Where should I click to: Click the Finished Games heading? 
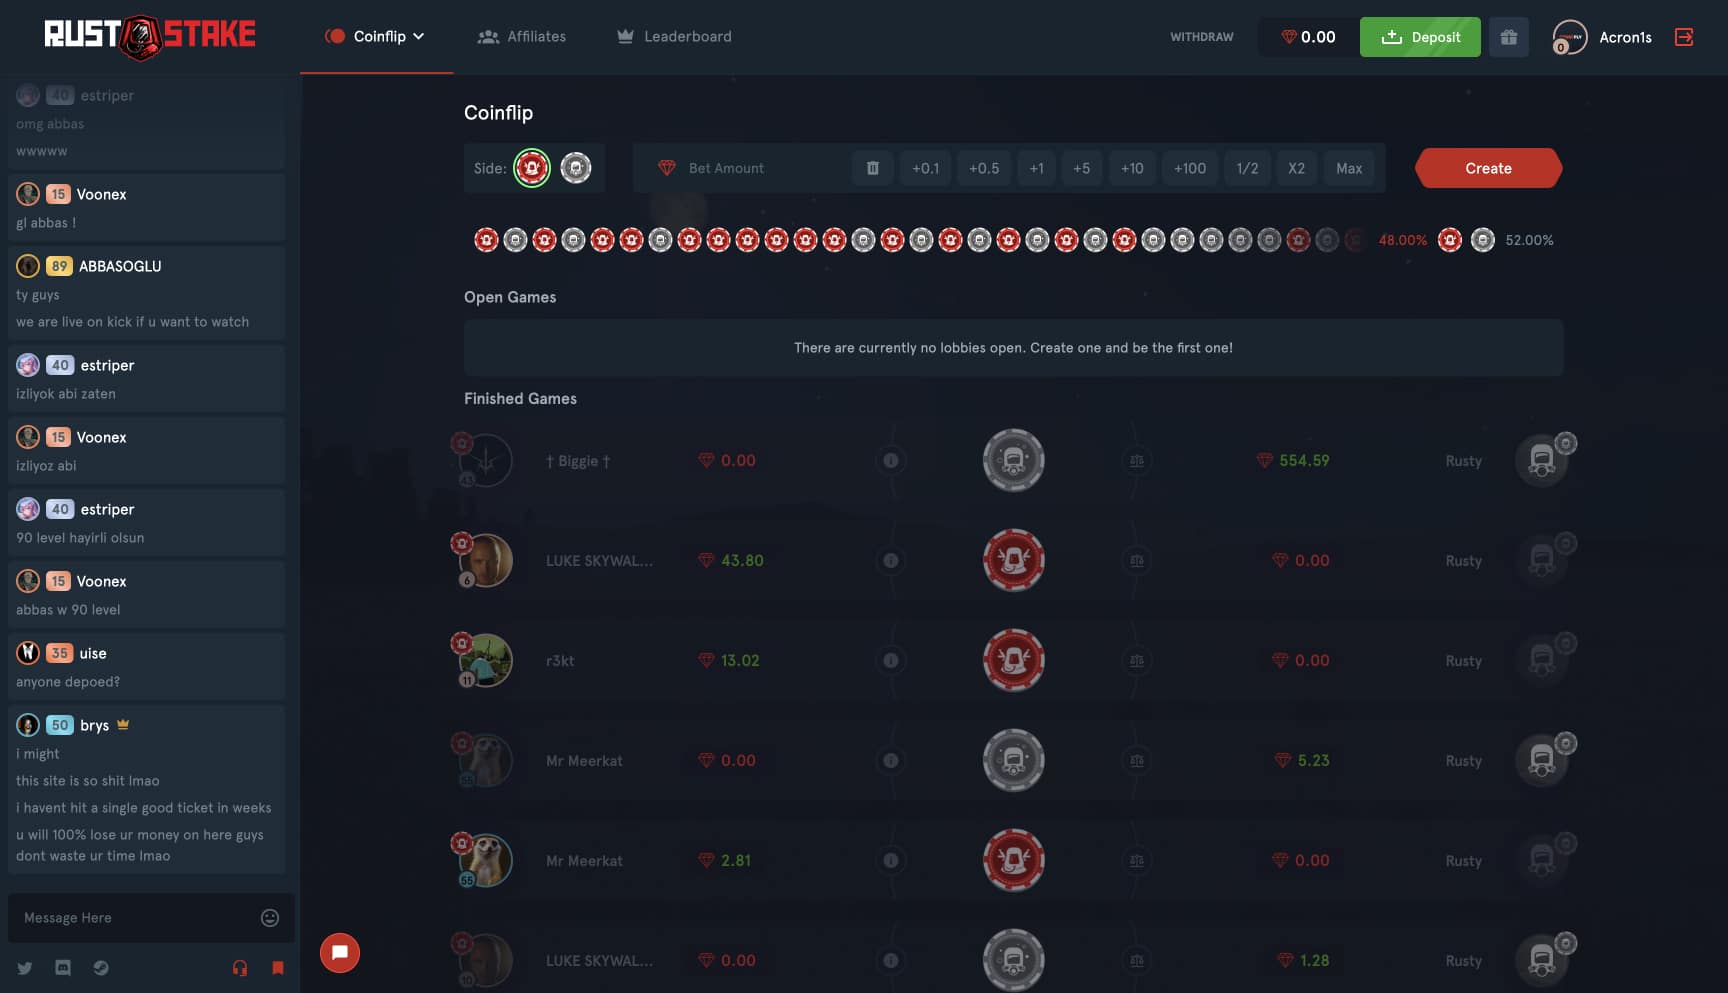pyautogui.click(x=520, y=398)
